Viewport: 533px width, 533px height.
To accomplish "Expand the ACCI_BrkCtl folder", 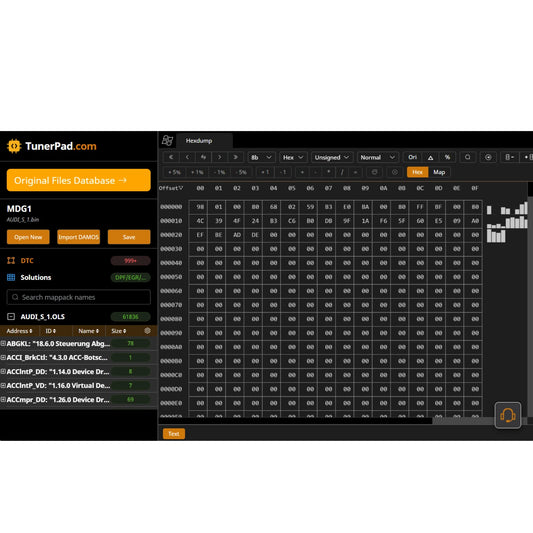I will click(3, 358).
